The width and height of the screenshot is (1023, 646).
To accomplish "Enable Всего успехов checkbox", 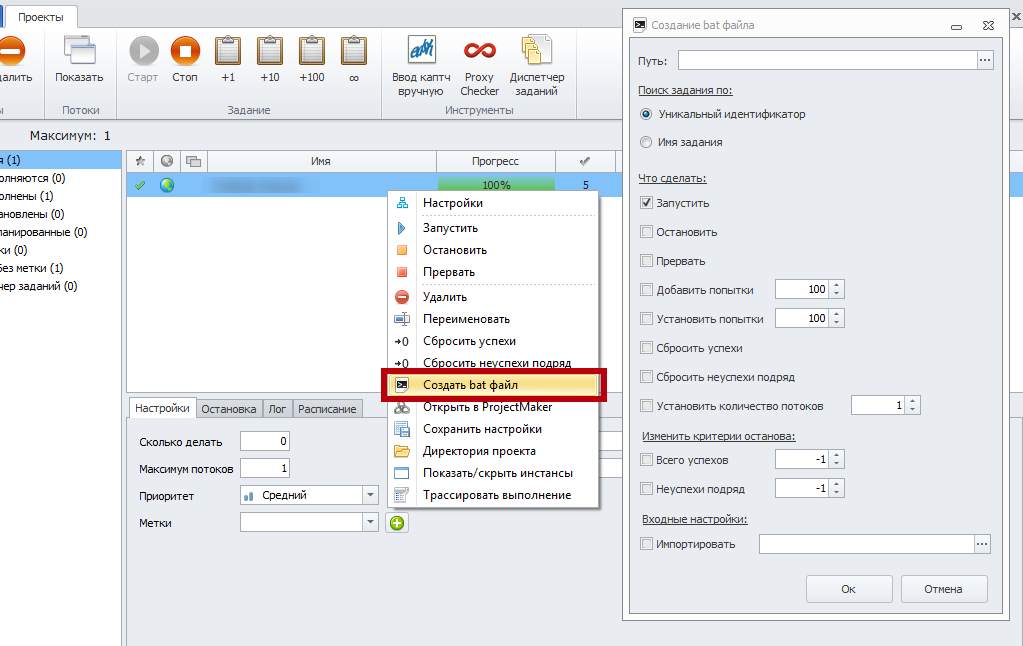I will [647, 460].
